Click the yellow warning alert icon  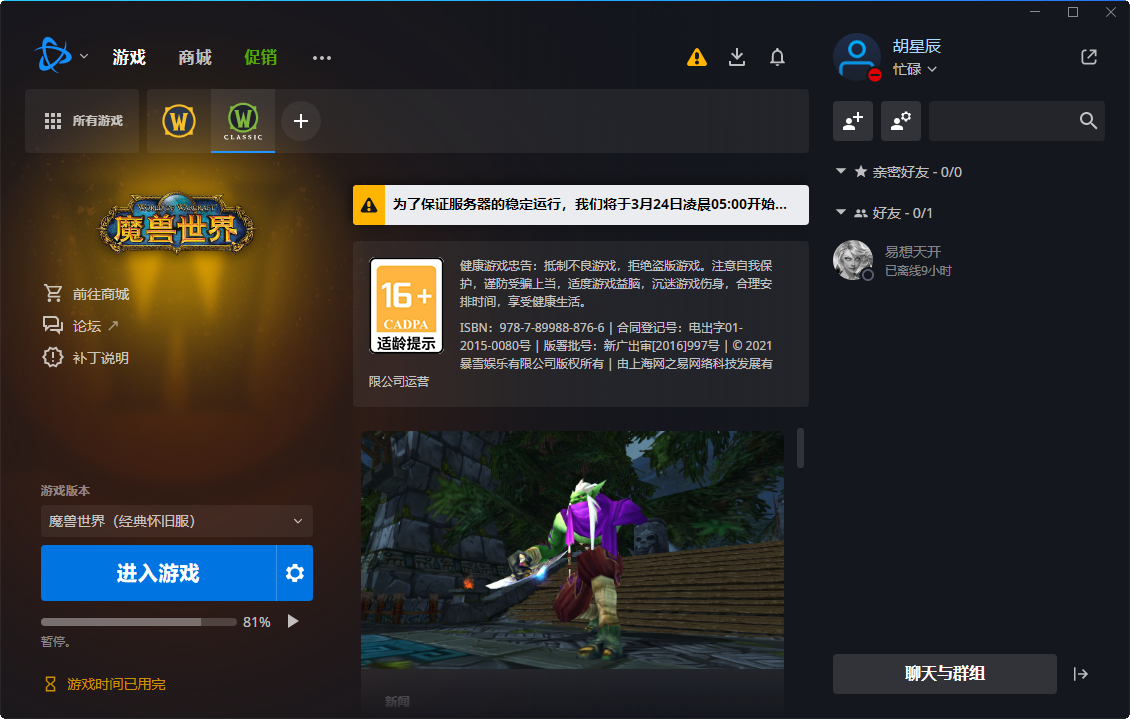coord(697,57)
